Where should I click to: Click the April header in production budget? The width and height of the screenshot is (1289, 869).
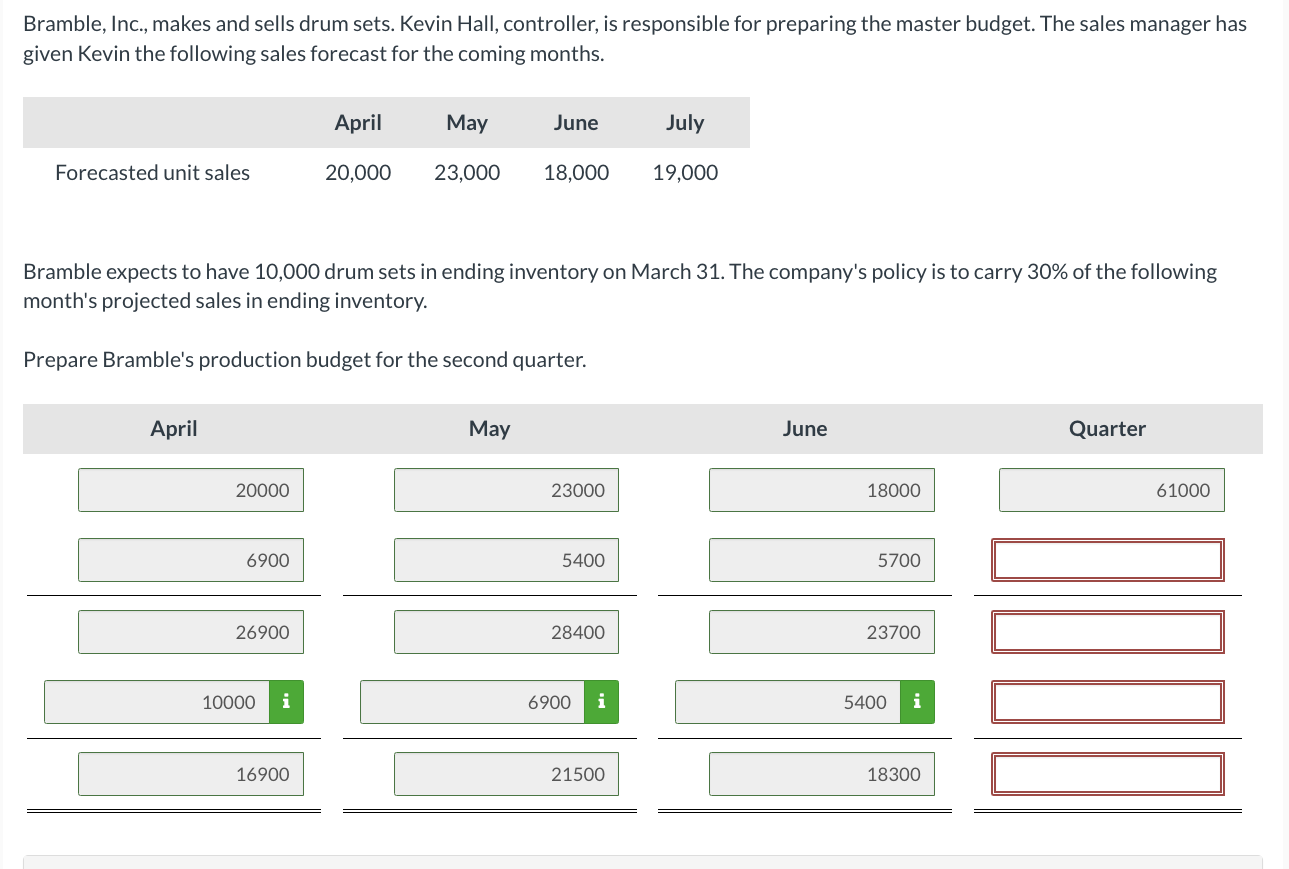point(174,429)
